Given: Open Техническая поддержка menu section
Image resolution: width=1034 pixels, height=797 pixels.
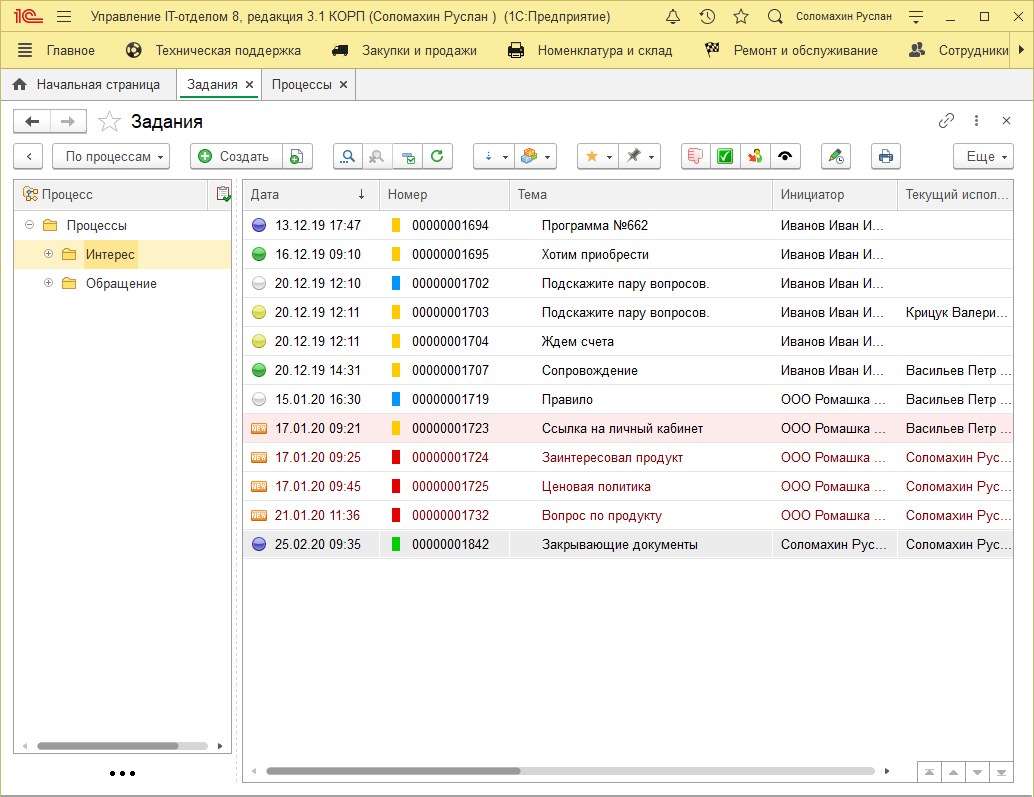Looking at the screenshot, I should 214,50.
